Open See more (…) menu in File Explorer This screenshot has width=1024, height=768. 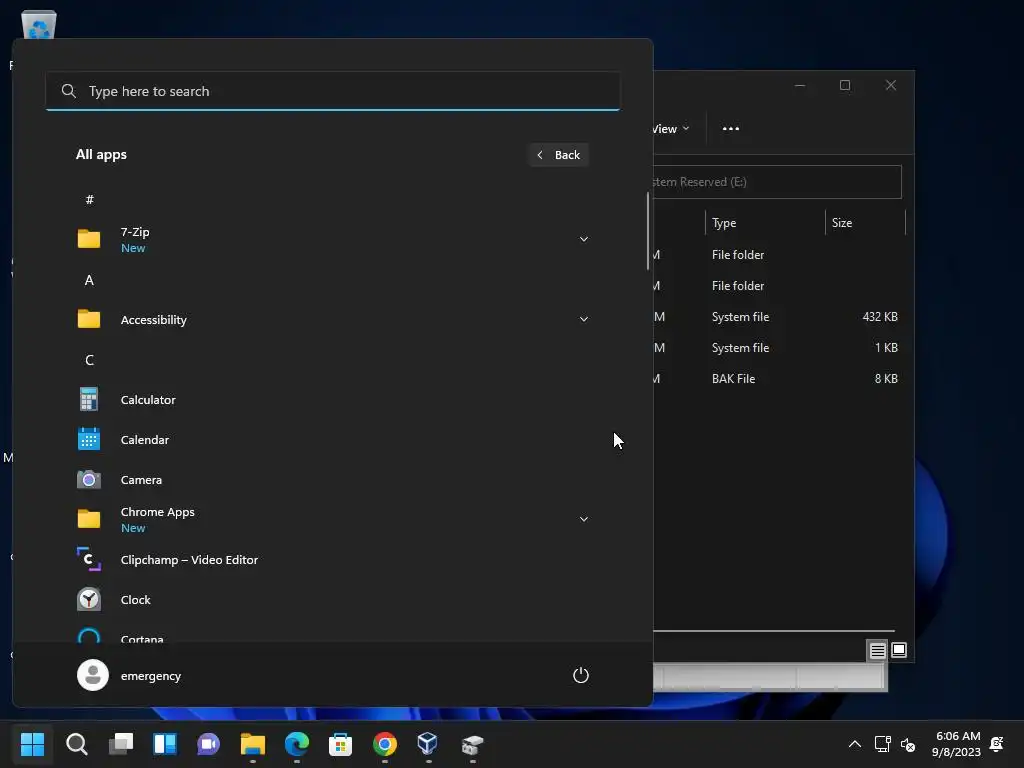[x=731, y=129]
